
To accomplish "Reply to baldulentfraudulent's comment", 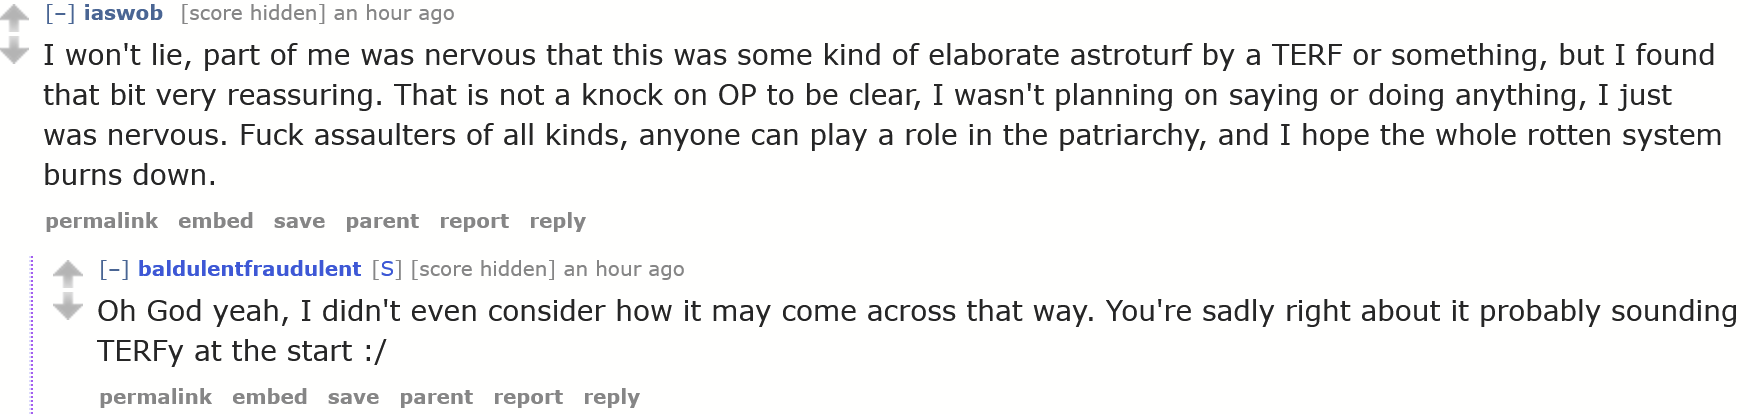I will [611, 397].
